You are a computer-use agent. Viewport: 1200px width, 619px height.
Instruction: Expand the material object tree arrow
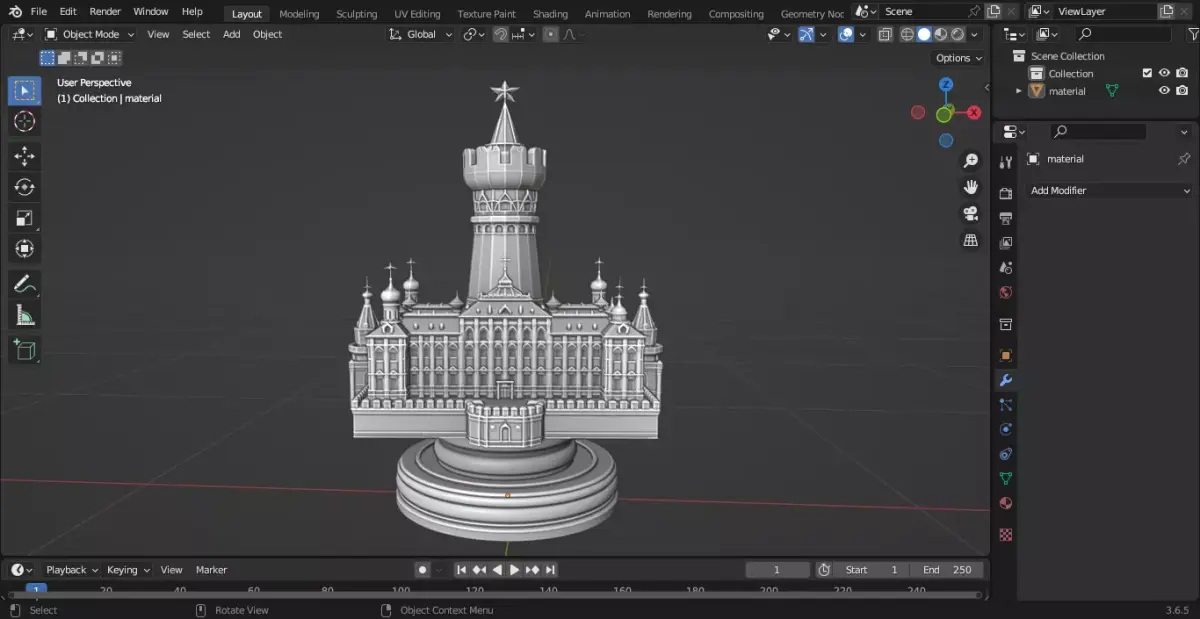1019,91
